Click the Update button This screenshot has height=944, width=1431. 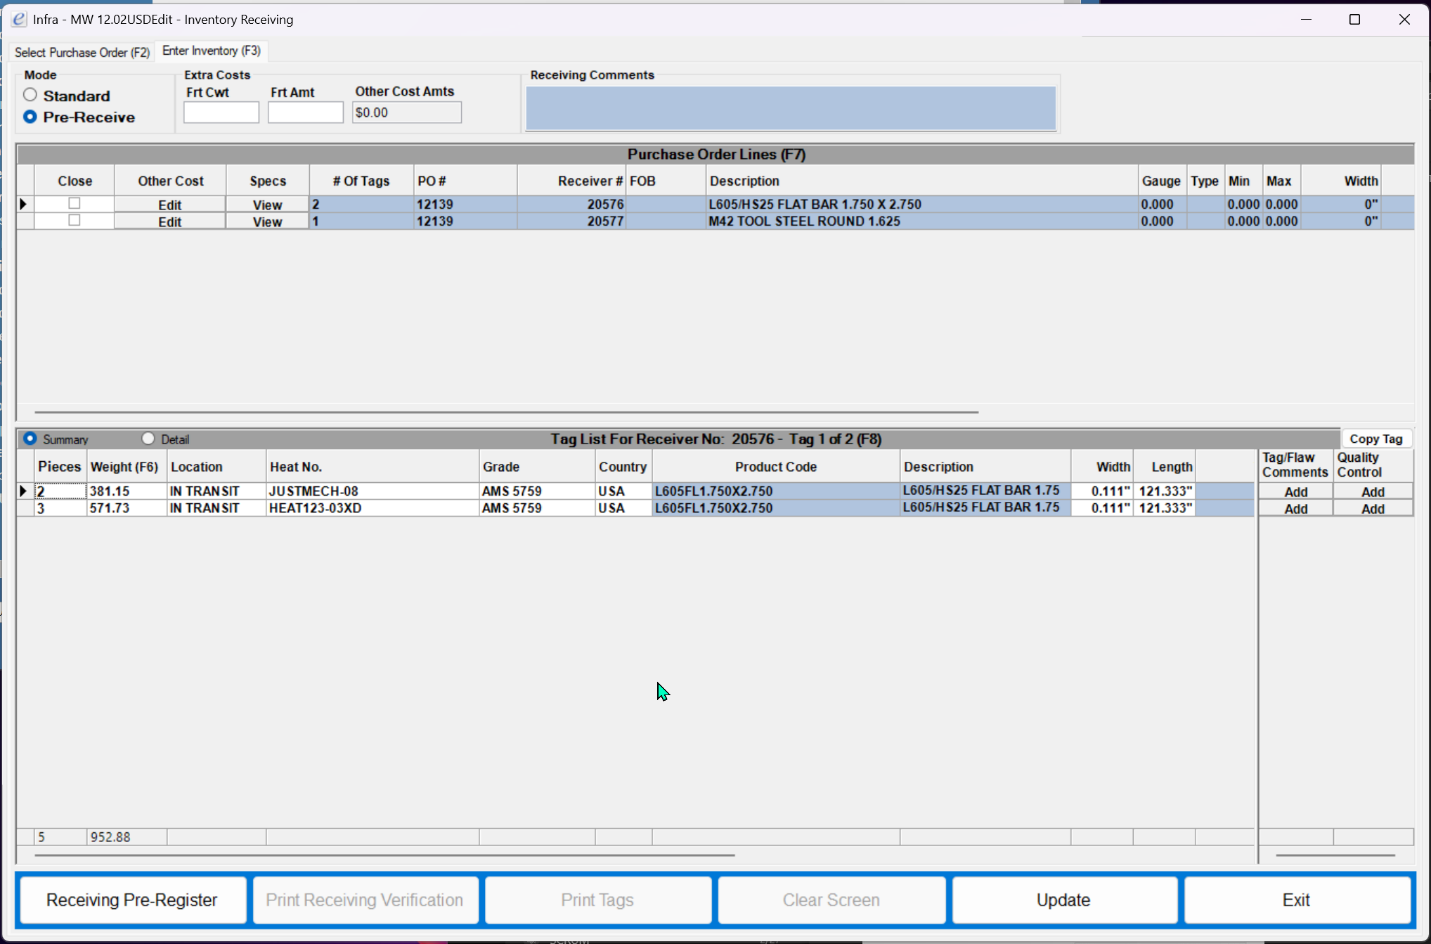pyautogui.click(x=1063, y=899)
